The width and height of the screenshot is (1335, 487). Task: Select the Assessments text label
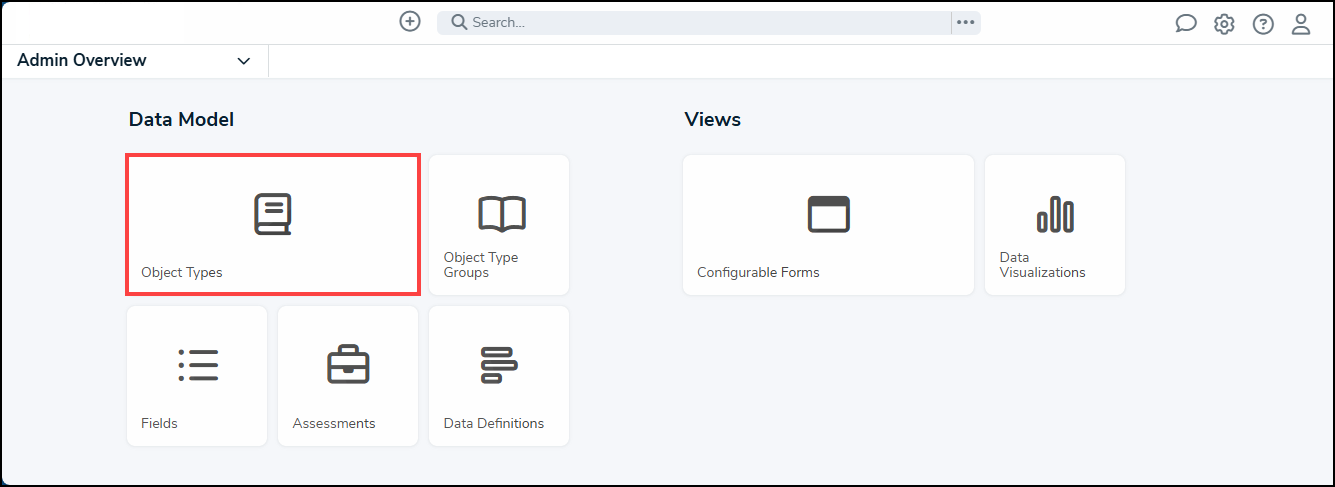click(334, 423)
